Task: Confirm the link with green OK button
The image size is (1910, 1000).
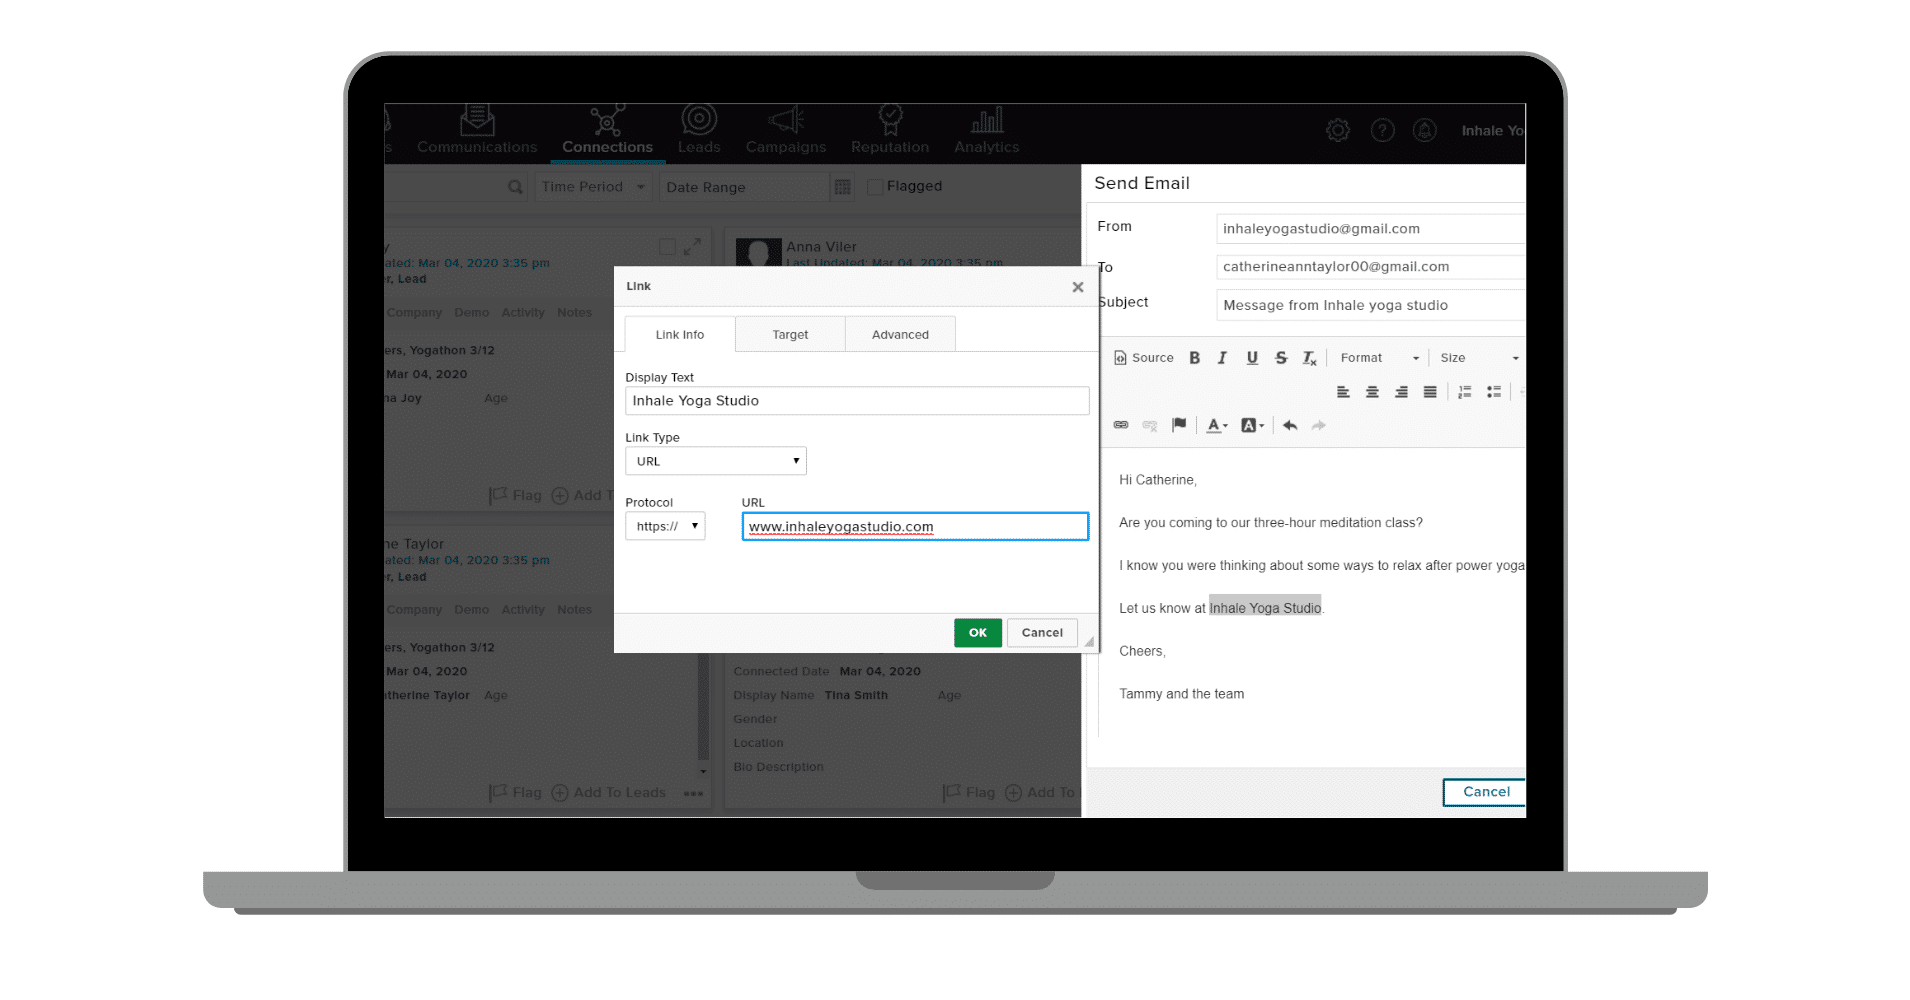Action: pos(977,633)
